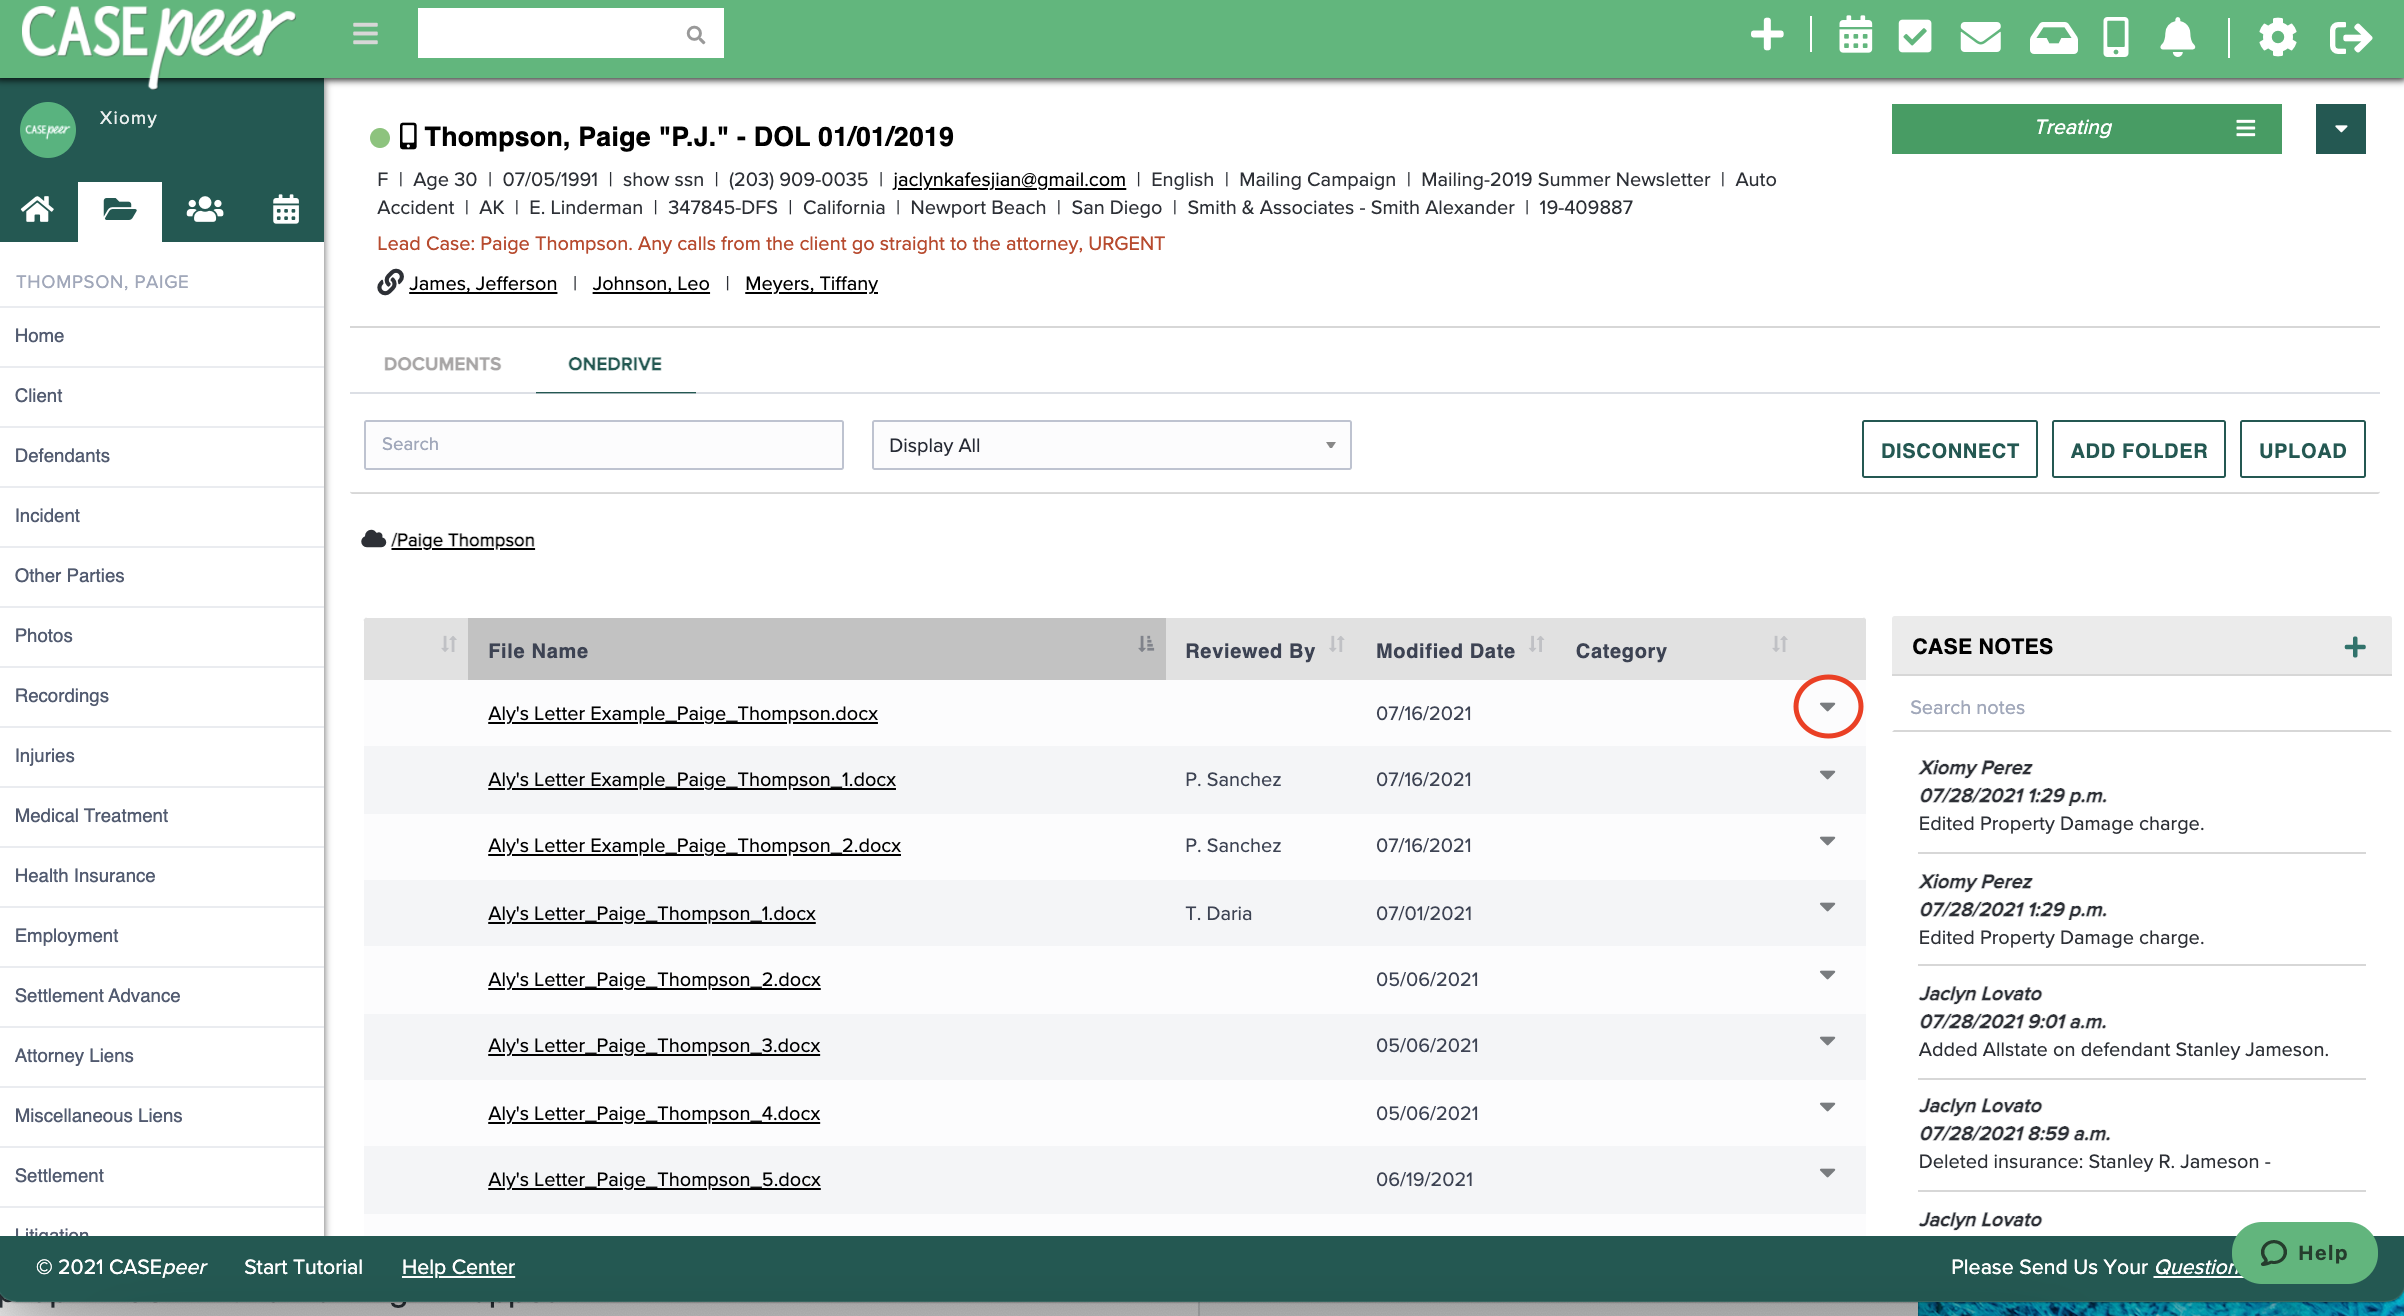Switch to the DOCUMENTS tab
The height and width of the screenshot is (1316, 2404).
point(442,363)
